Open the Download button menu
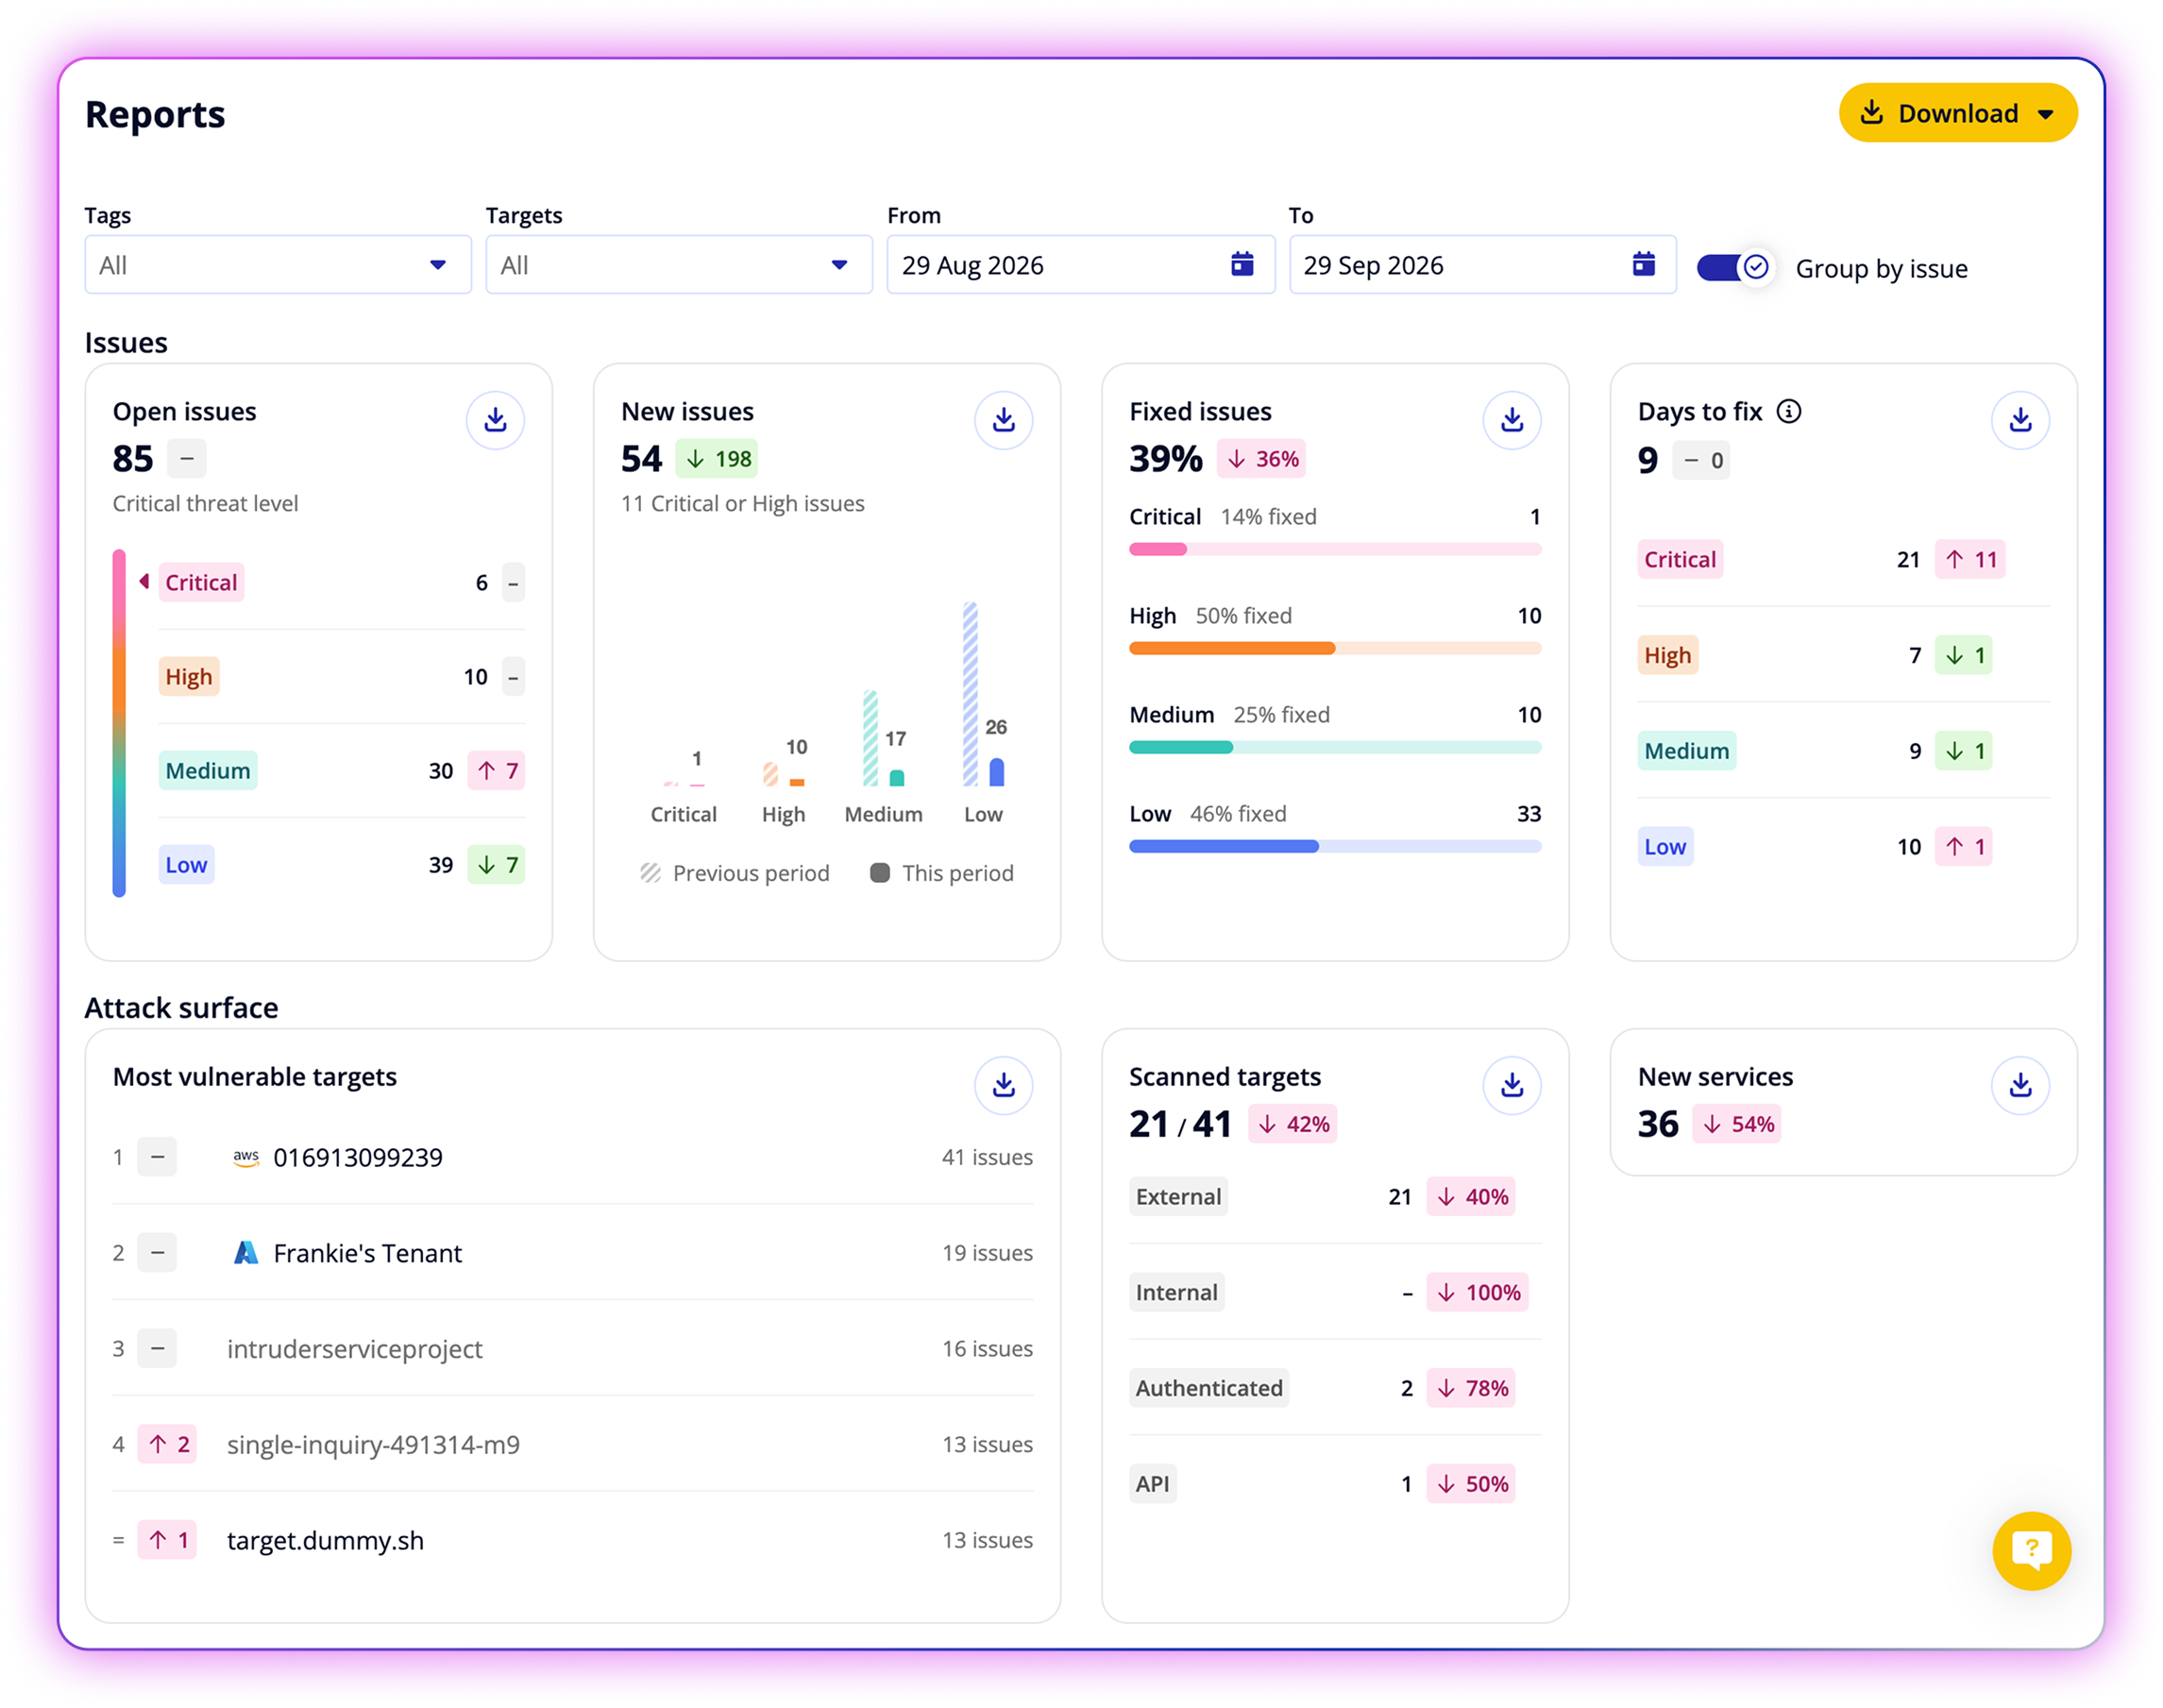Viewport: 2163px width, 1708px height. coord(1957,113)
